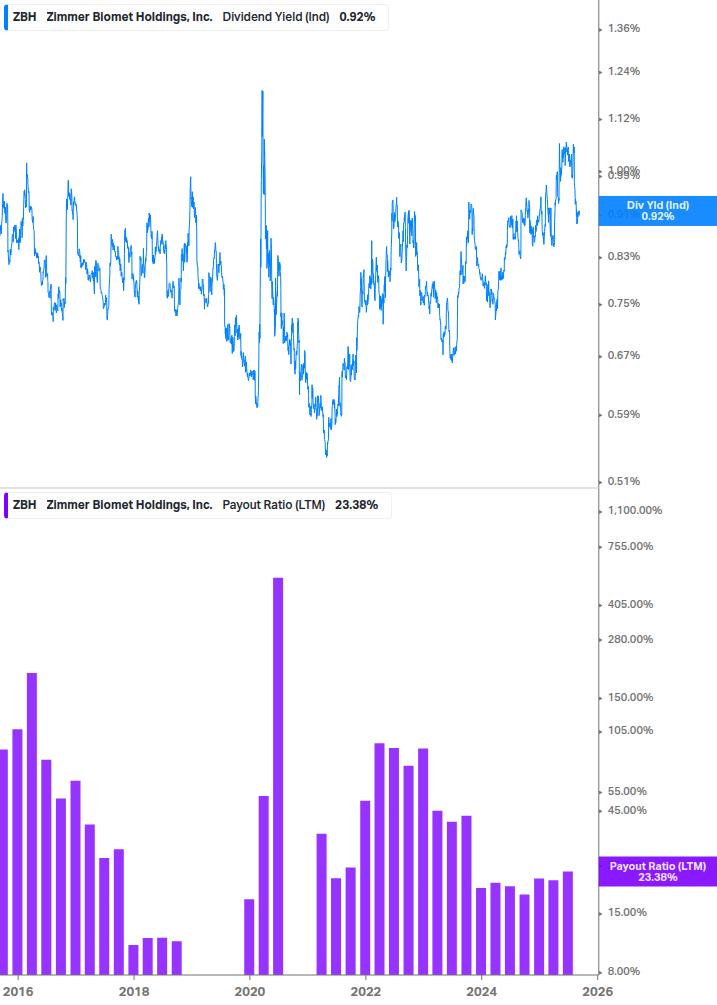Click the 1.36% yield axis label
The image size is (717, 1005).
(x=623, y=28)
